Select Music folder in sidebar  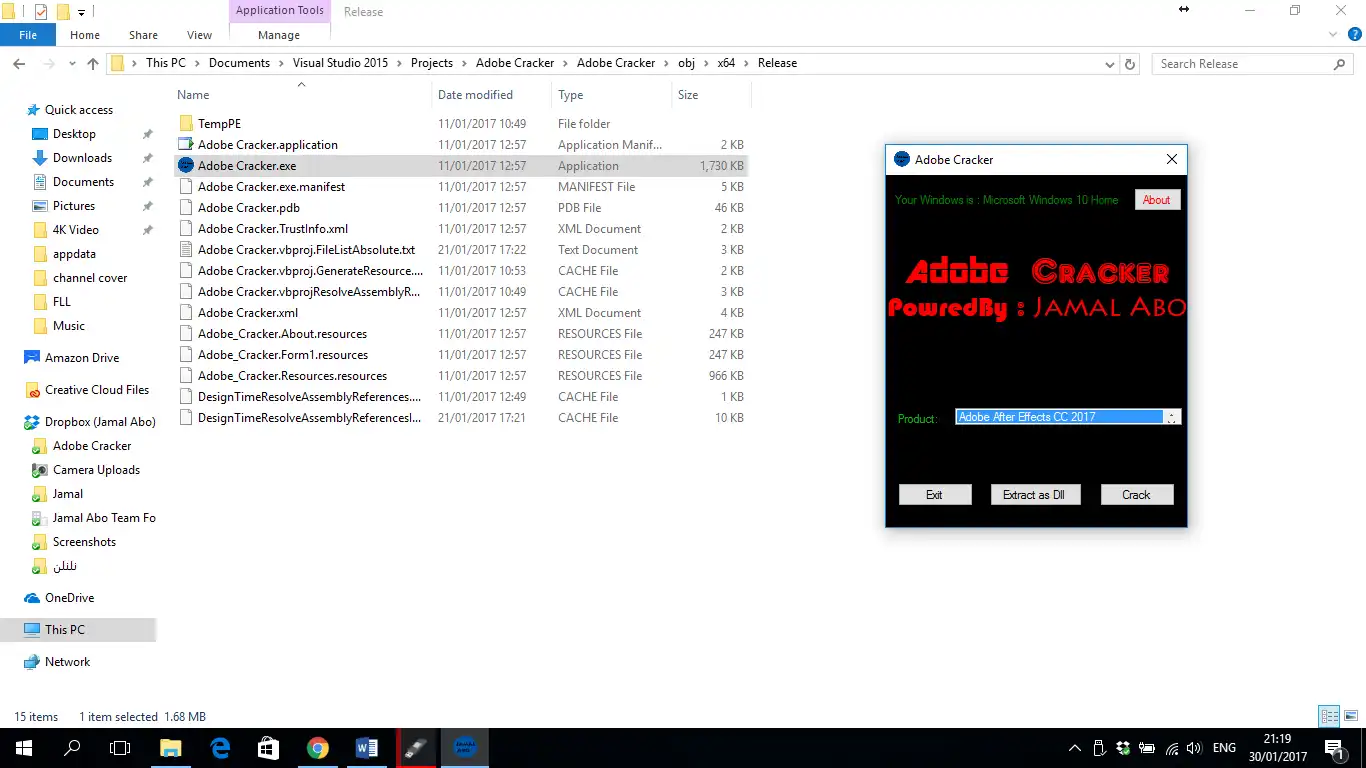[69, 326]
